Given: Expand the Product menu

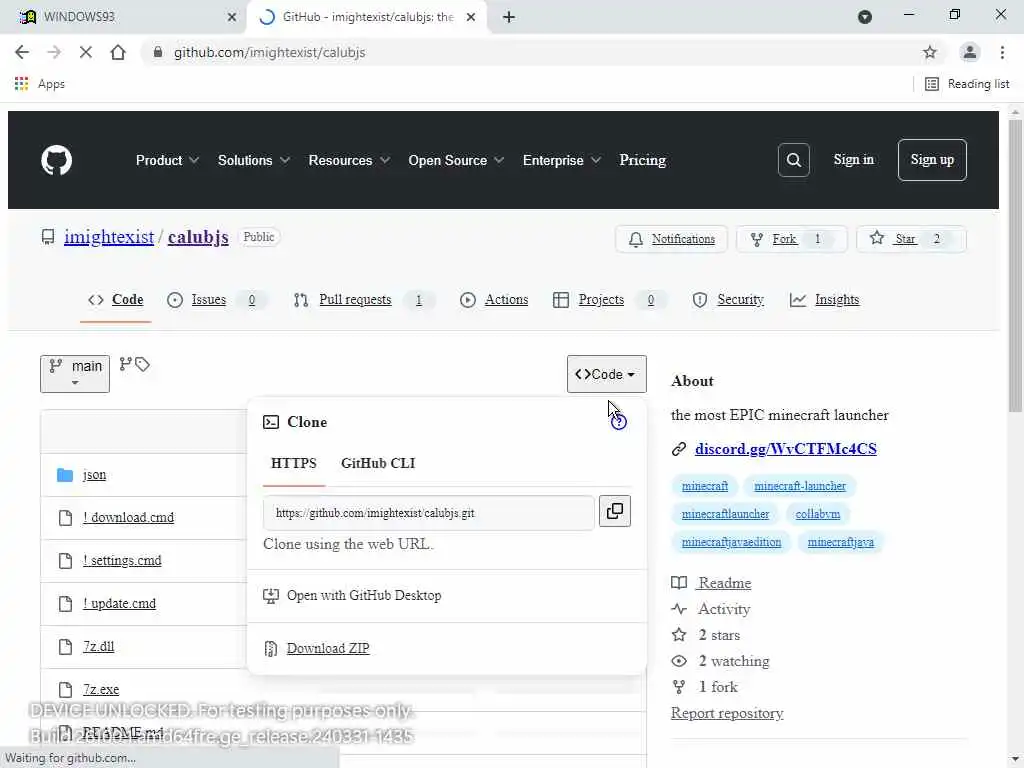Looking at the screenshot, I should (167, 160).
